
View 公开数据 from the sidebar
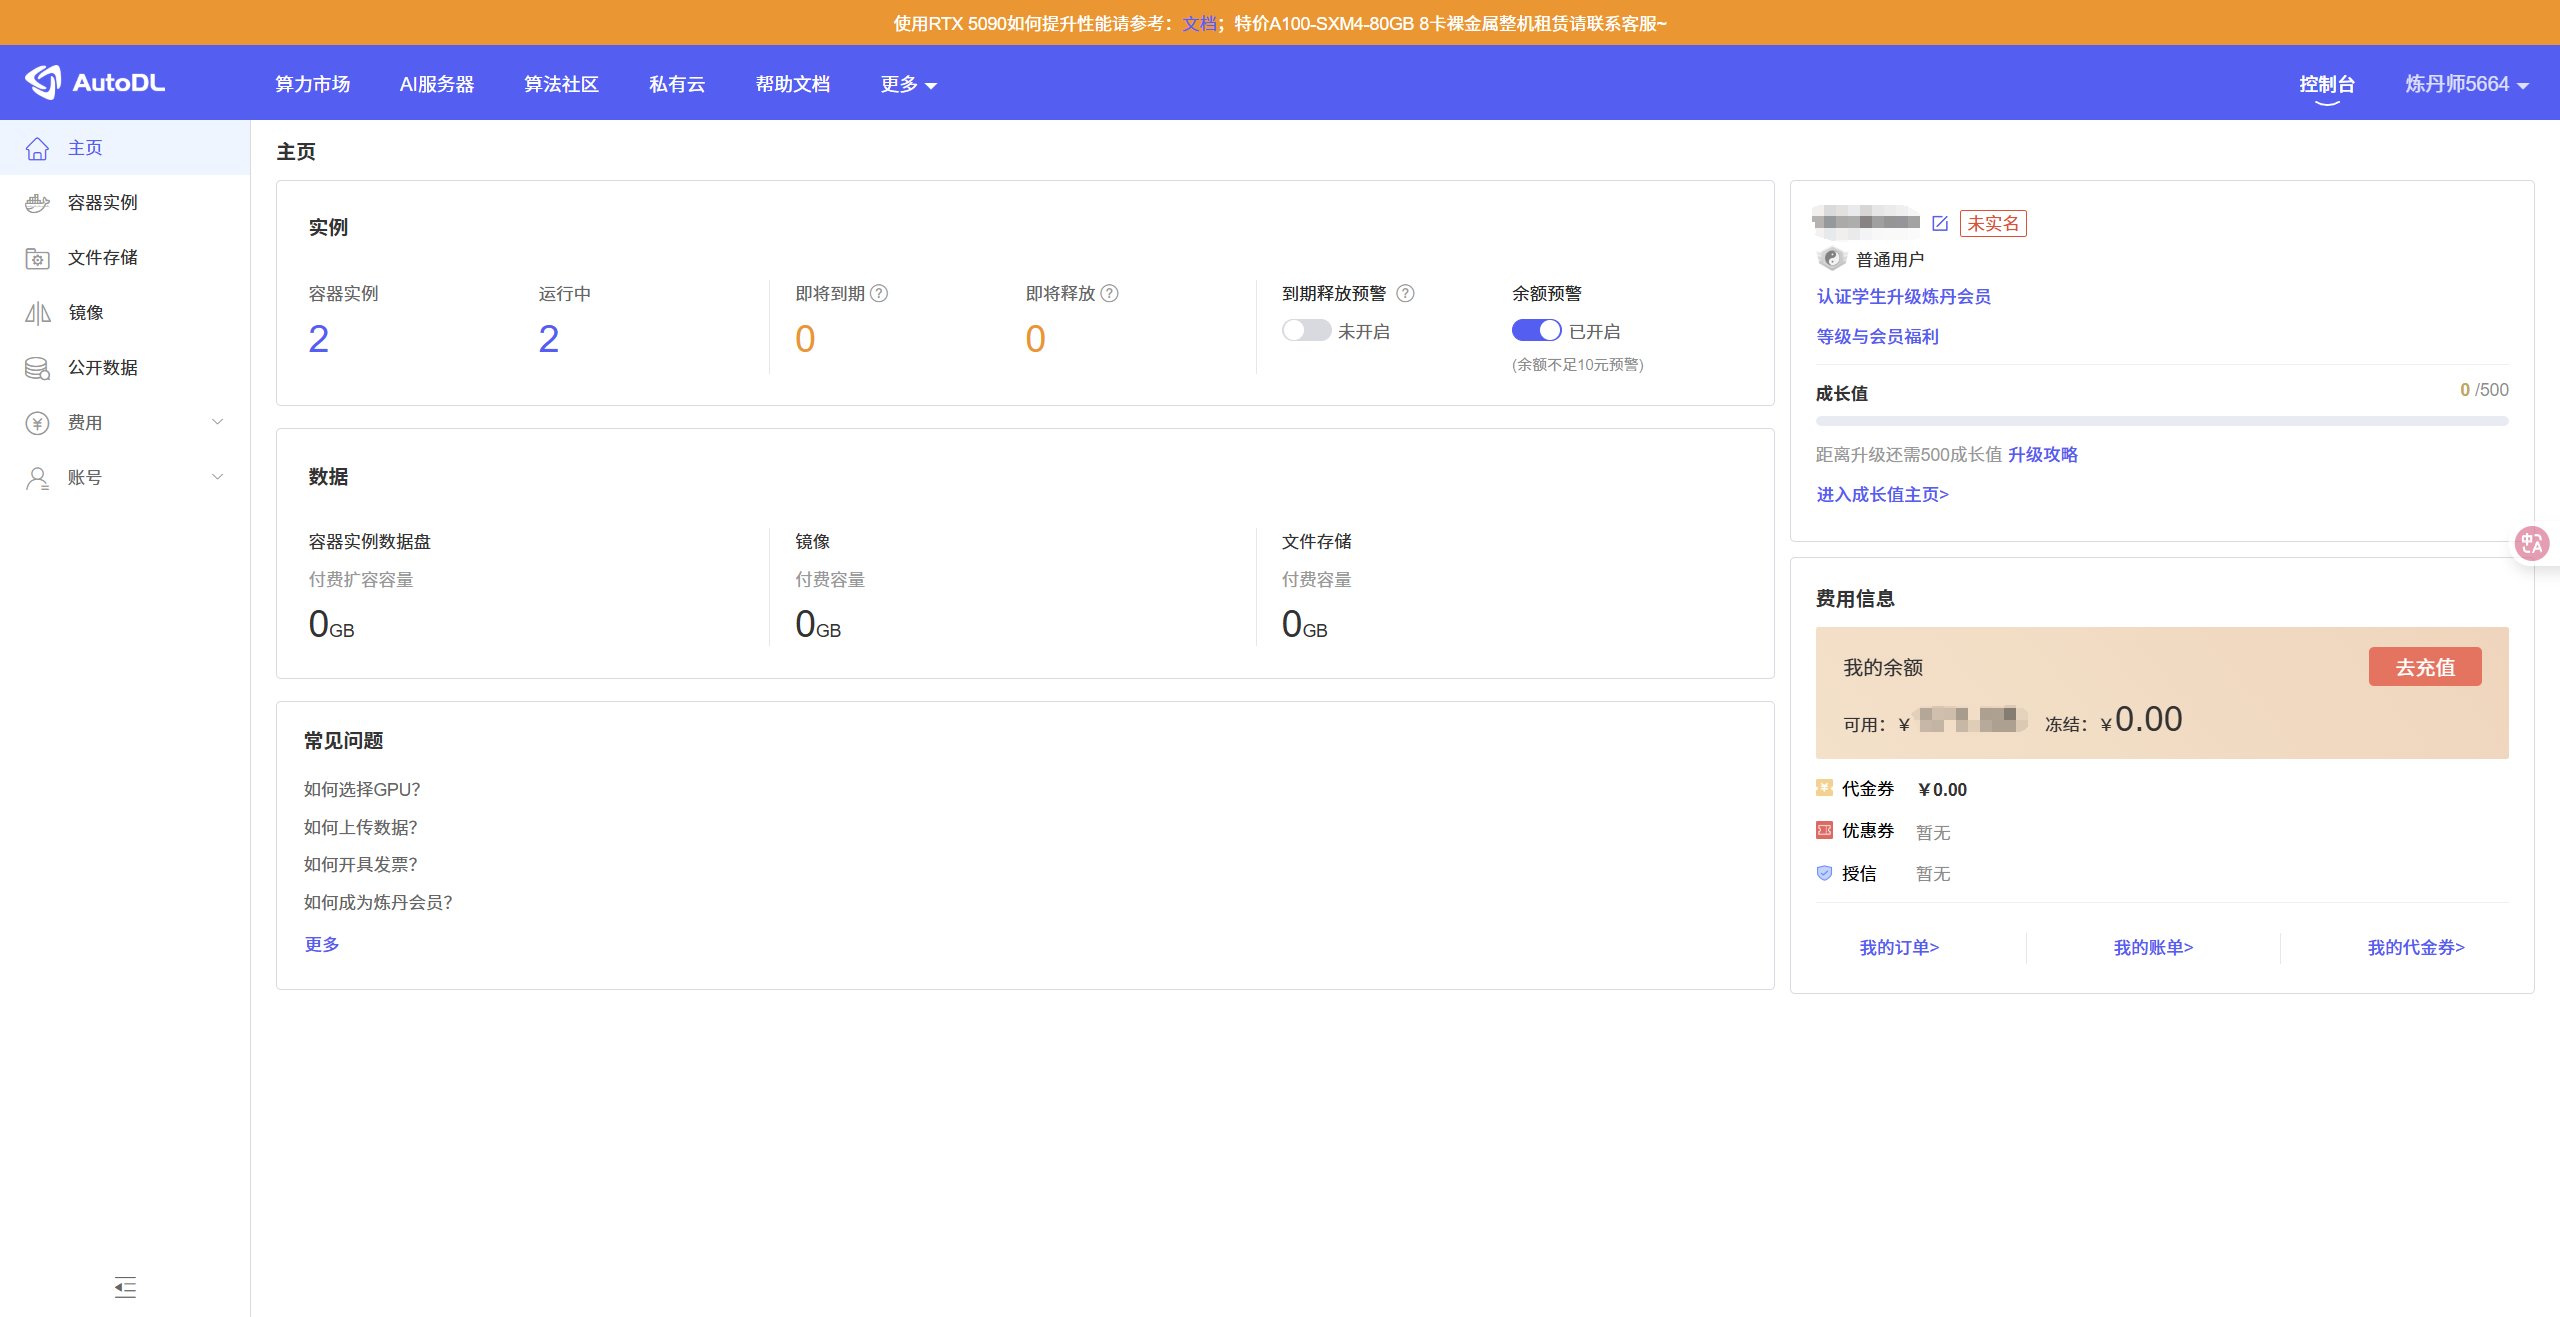101,367
